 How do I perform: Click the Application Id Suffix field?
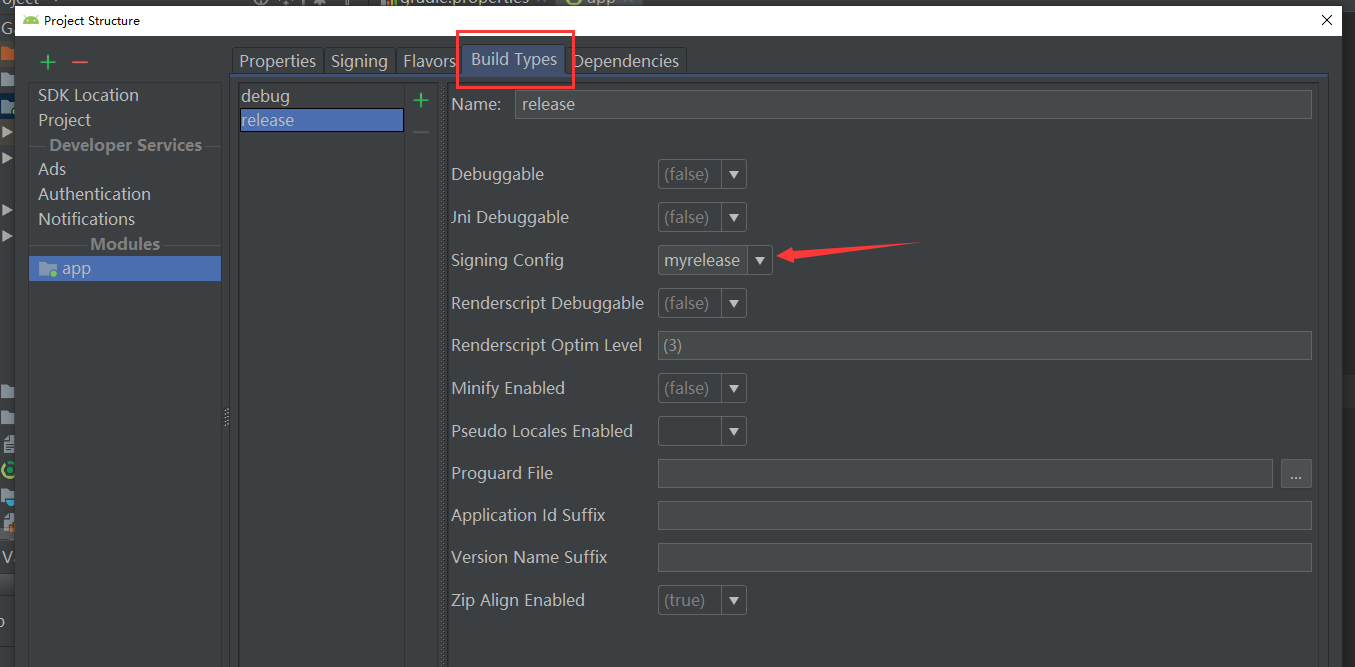click(984, 516)
